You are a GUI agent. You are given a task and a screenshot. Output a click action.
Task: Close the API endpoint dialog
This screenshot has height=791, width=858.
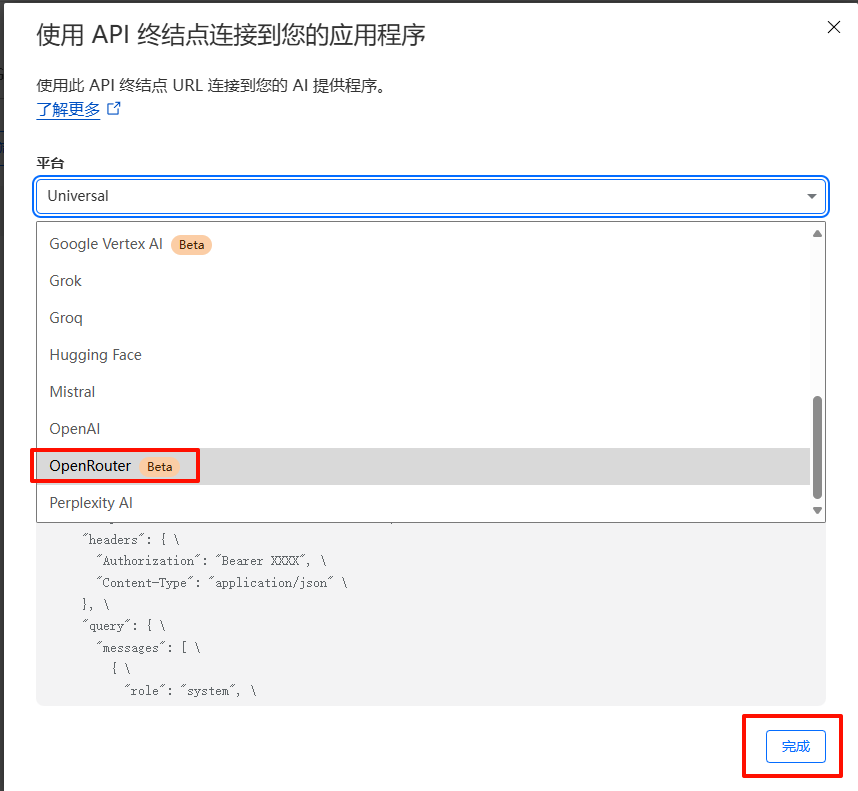coord(833,27)
